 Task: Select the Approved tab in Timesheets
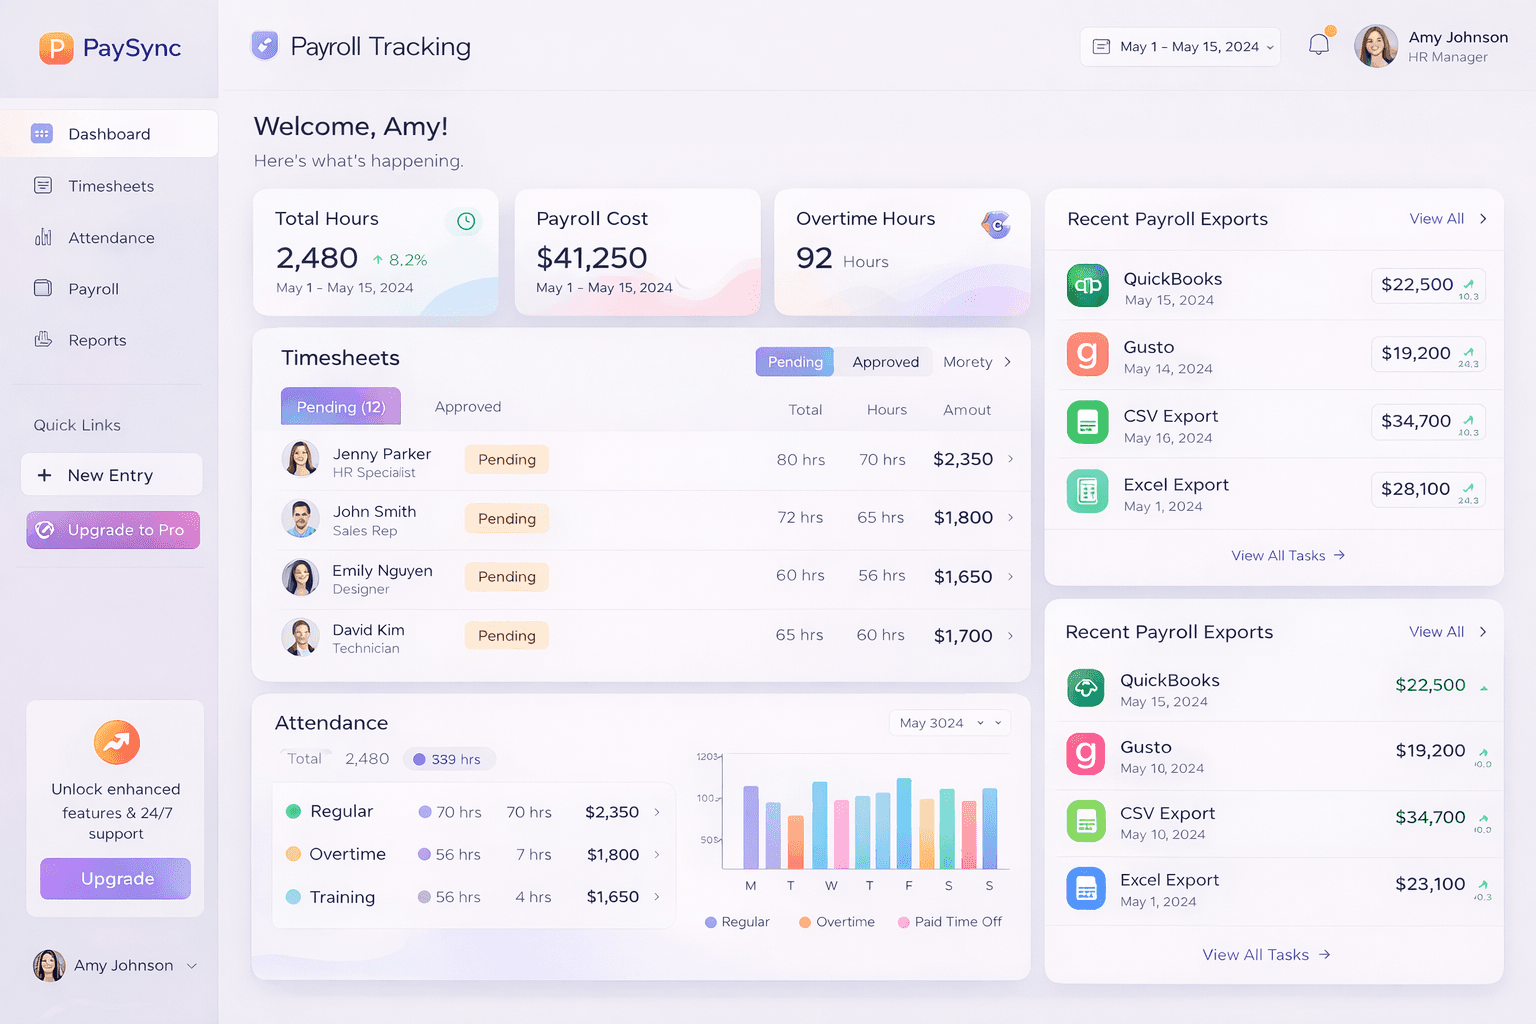(467, 406)
